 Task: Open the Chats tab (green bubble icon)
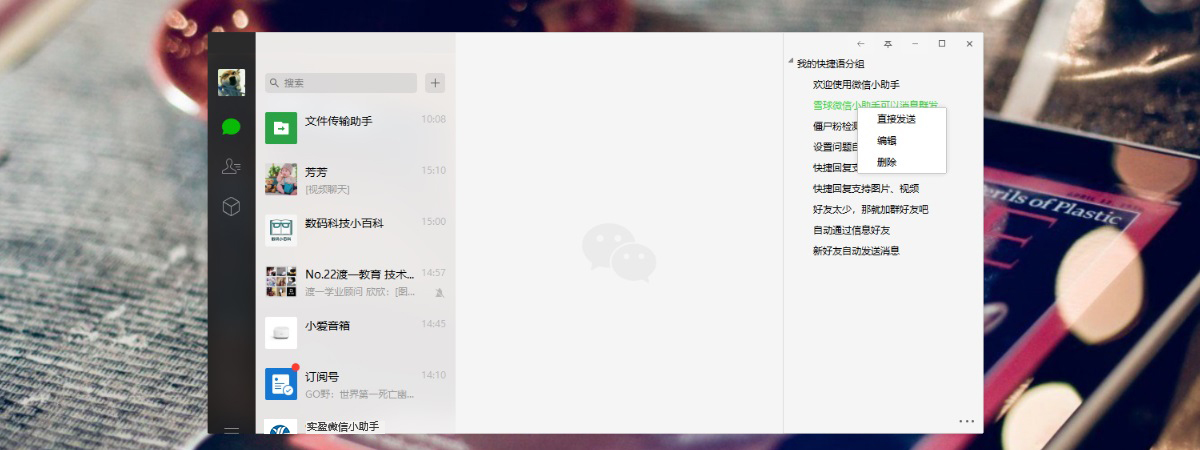click(231, 126)
